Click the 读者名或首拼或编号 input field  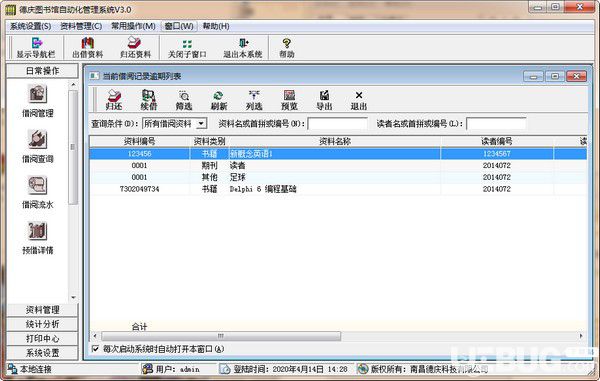click(x=496, y=124)
